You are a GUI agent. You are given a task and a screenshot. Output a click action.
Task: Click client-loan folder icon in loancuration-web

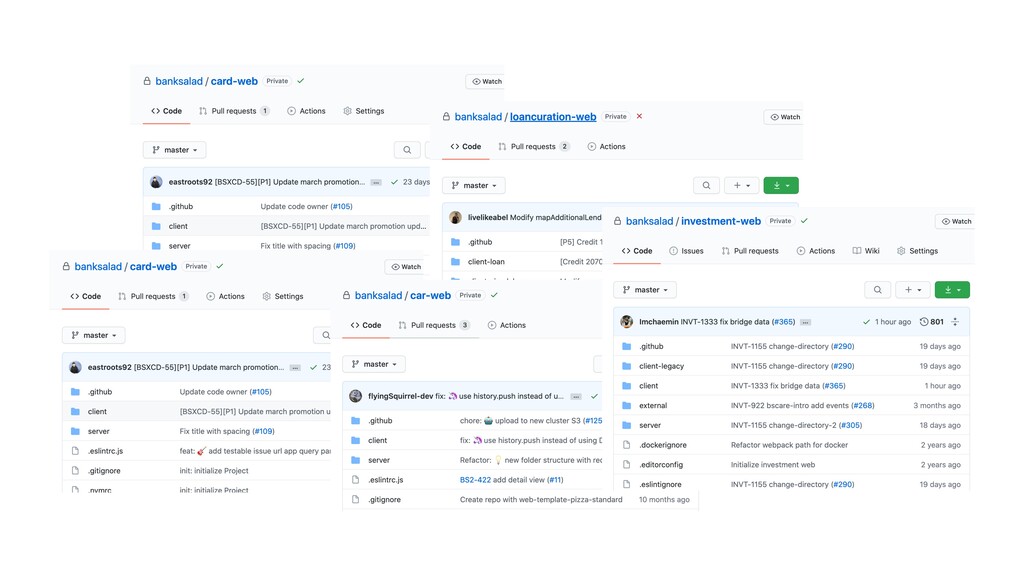(x=455, y=261)
